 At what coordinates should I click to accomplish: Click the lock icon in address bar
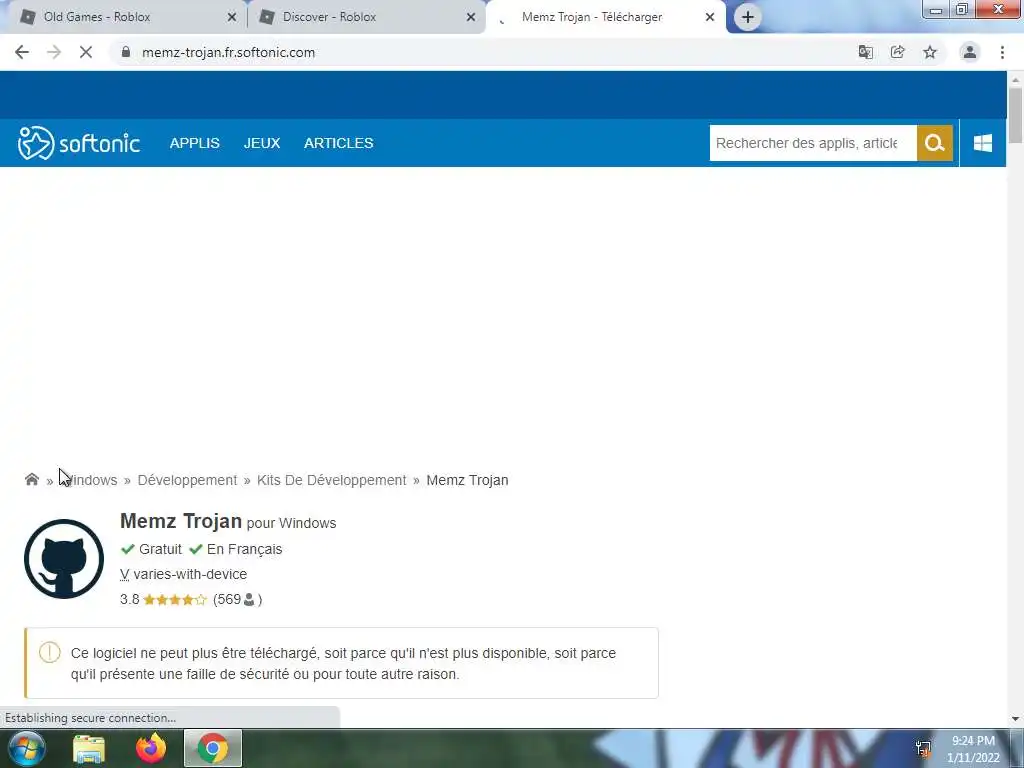pos(126,52)
